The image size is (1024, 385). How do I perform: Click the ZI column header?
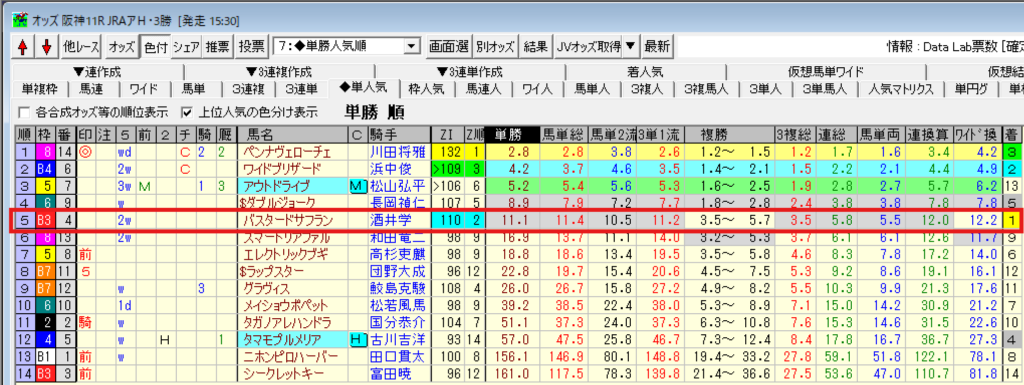pos(447,135)
